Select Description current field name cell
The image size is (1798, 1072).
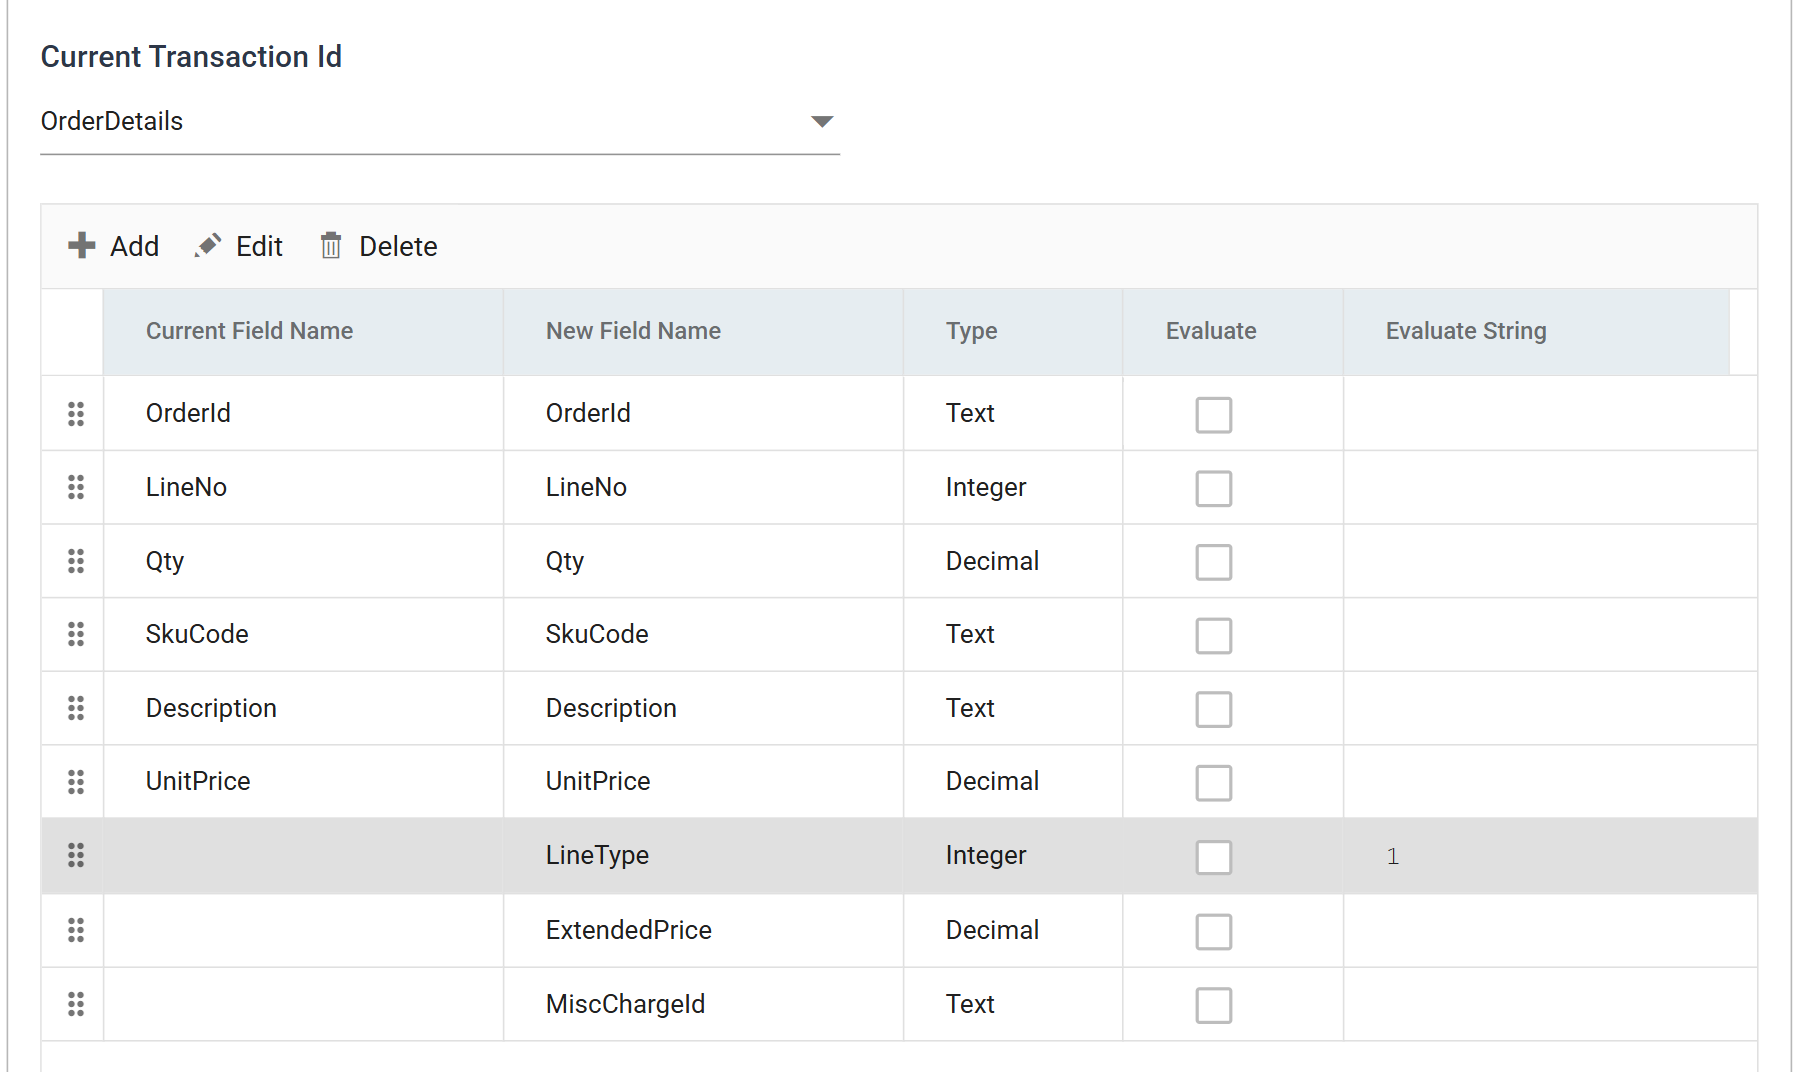(303, 708)
